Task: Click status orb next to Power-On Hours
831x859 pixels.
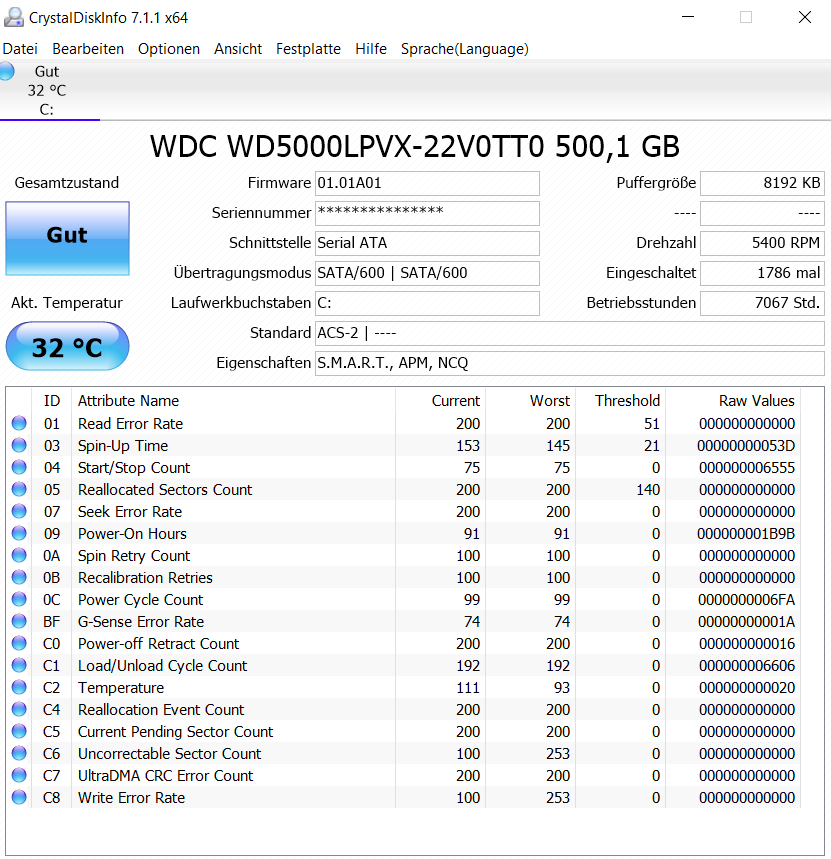Action: (x=19, y=533)
